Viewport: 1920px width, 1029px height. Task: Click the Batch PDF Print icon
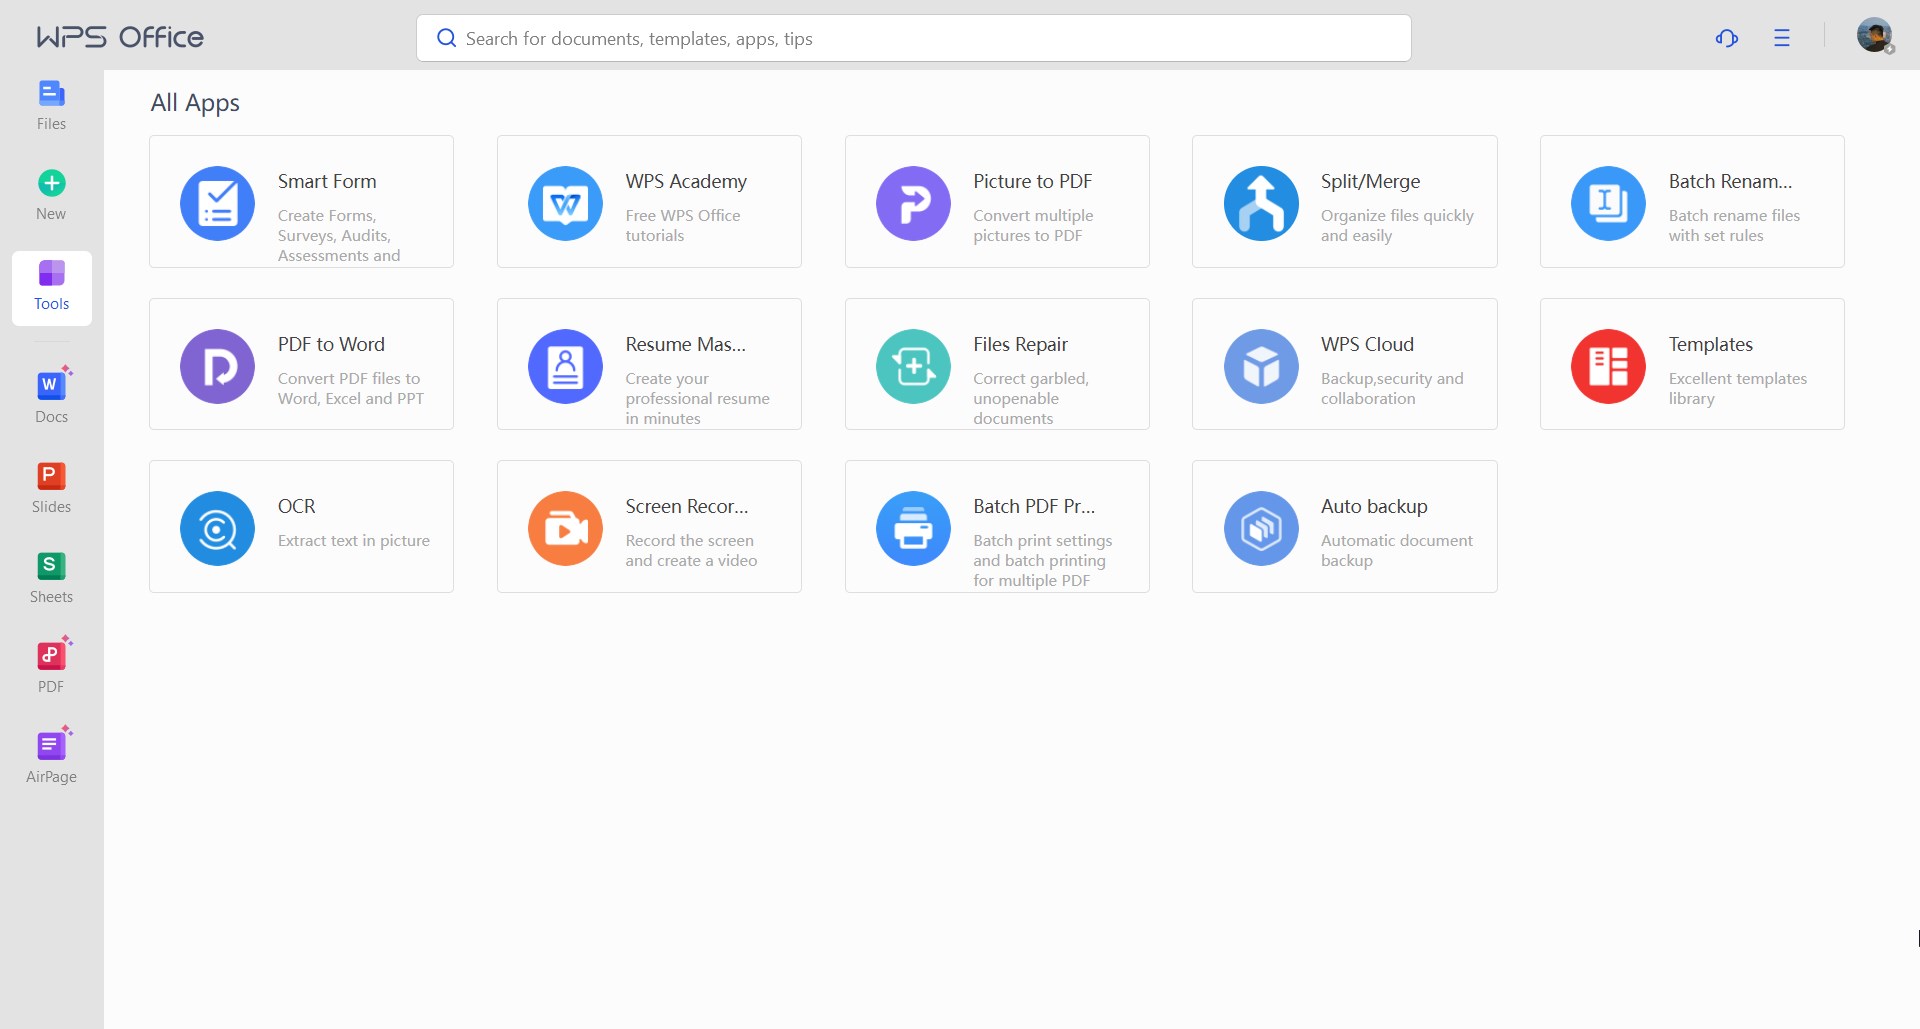pos(913,528)
